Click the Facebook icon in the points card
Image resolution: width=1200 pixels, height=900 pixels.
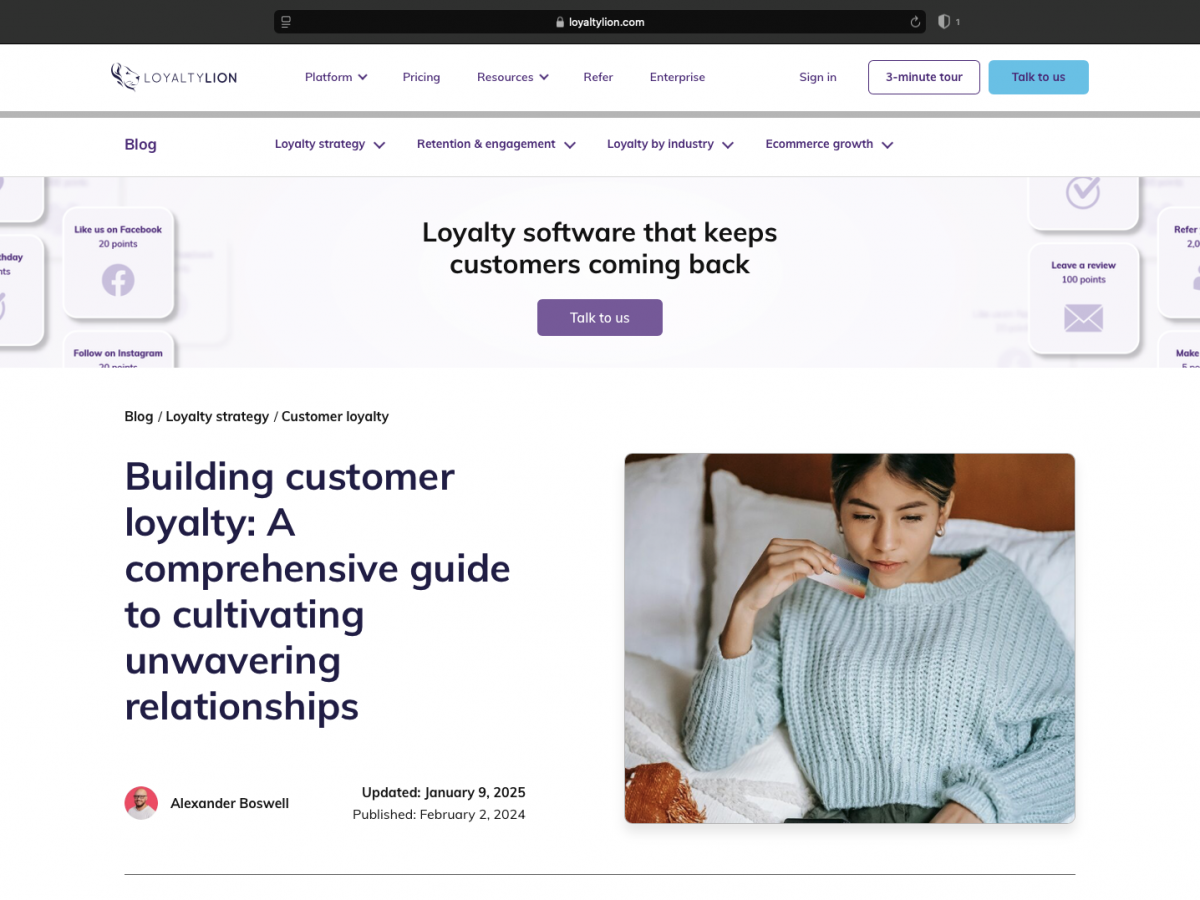click(x=118, y=279)
